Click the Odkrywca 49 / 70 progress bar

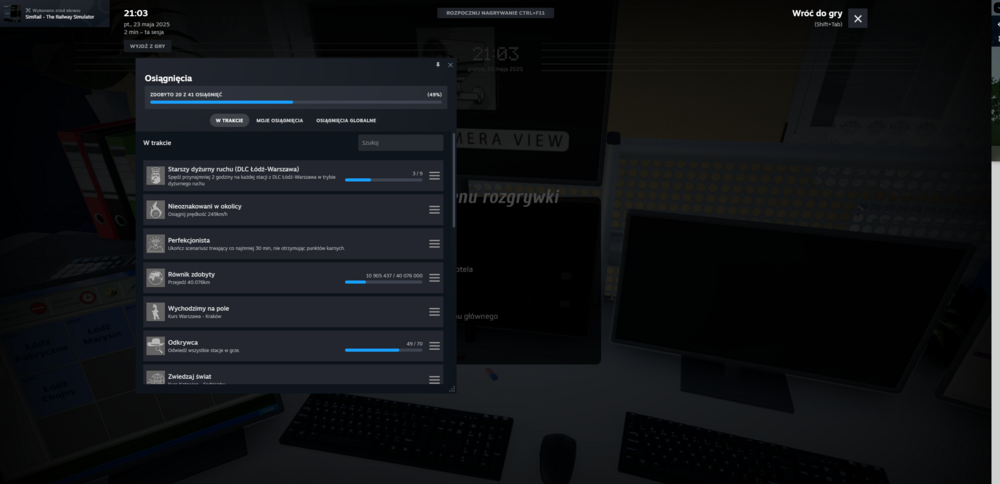tap(383, 350)
